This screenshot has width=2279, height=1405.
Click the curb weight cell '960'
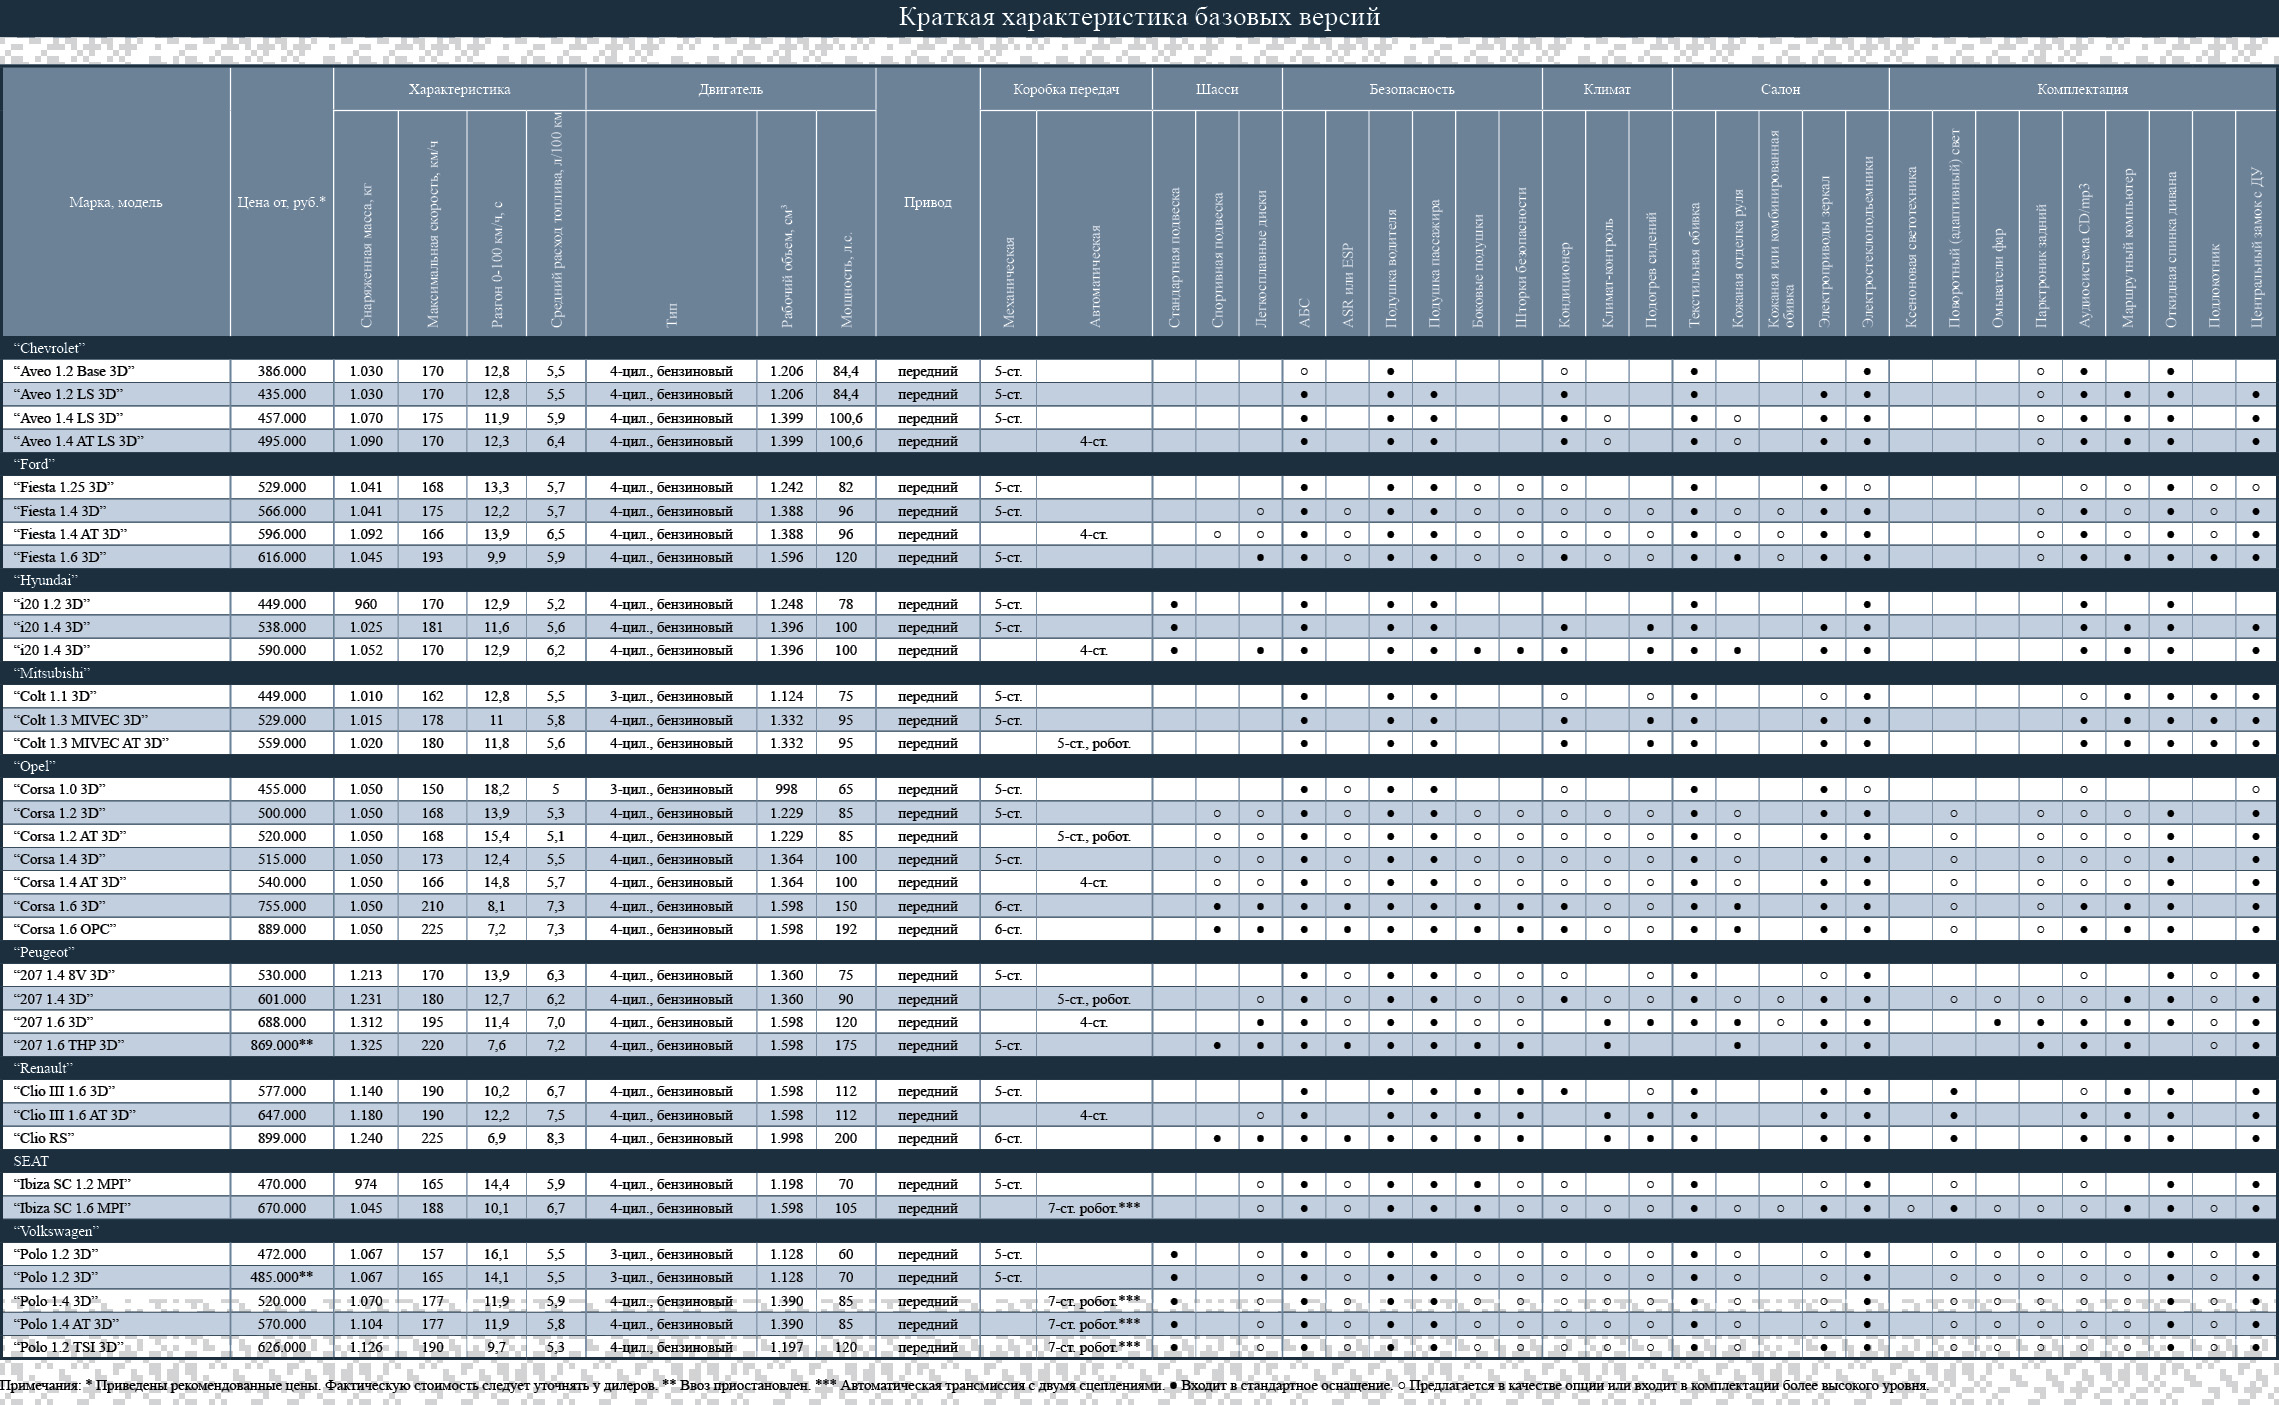[x=366, y=604]
